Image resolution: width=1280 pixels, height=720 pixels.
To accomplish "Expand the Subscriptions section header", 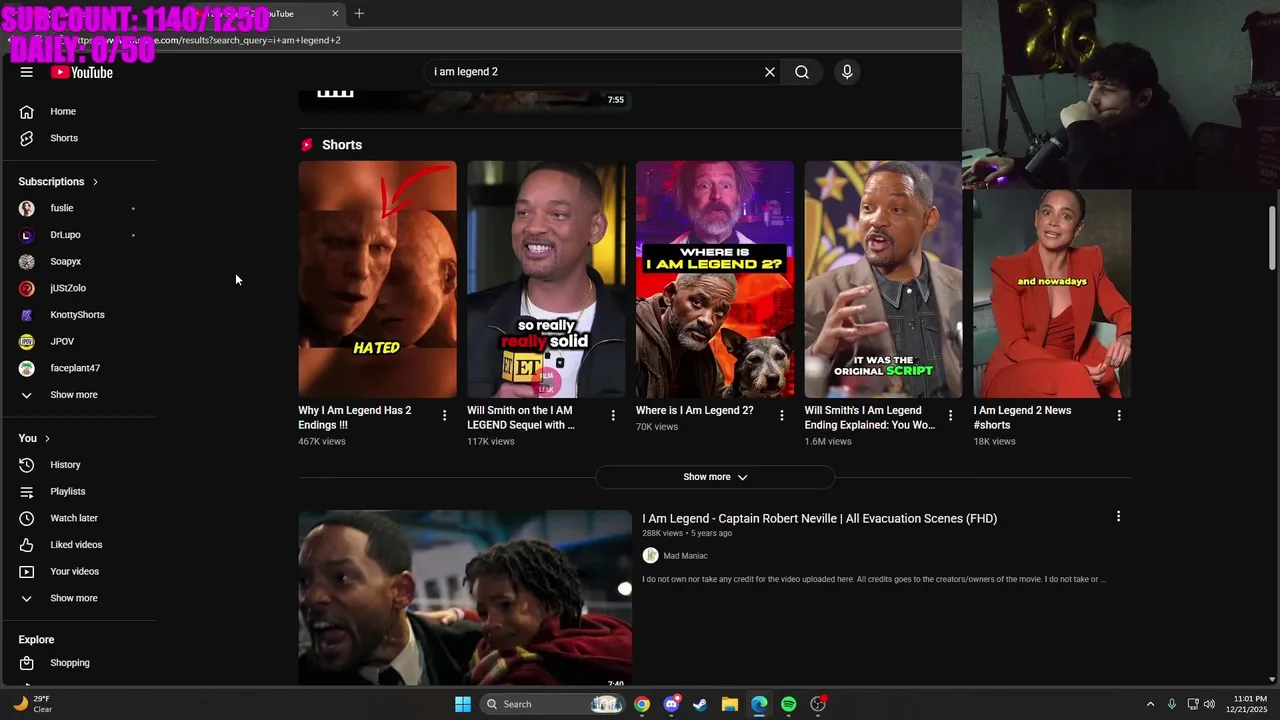I will pos(58,181).
